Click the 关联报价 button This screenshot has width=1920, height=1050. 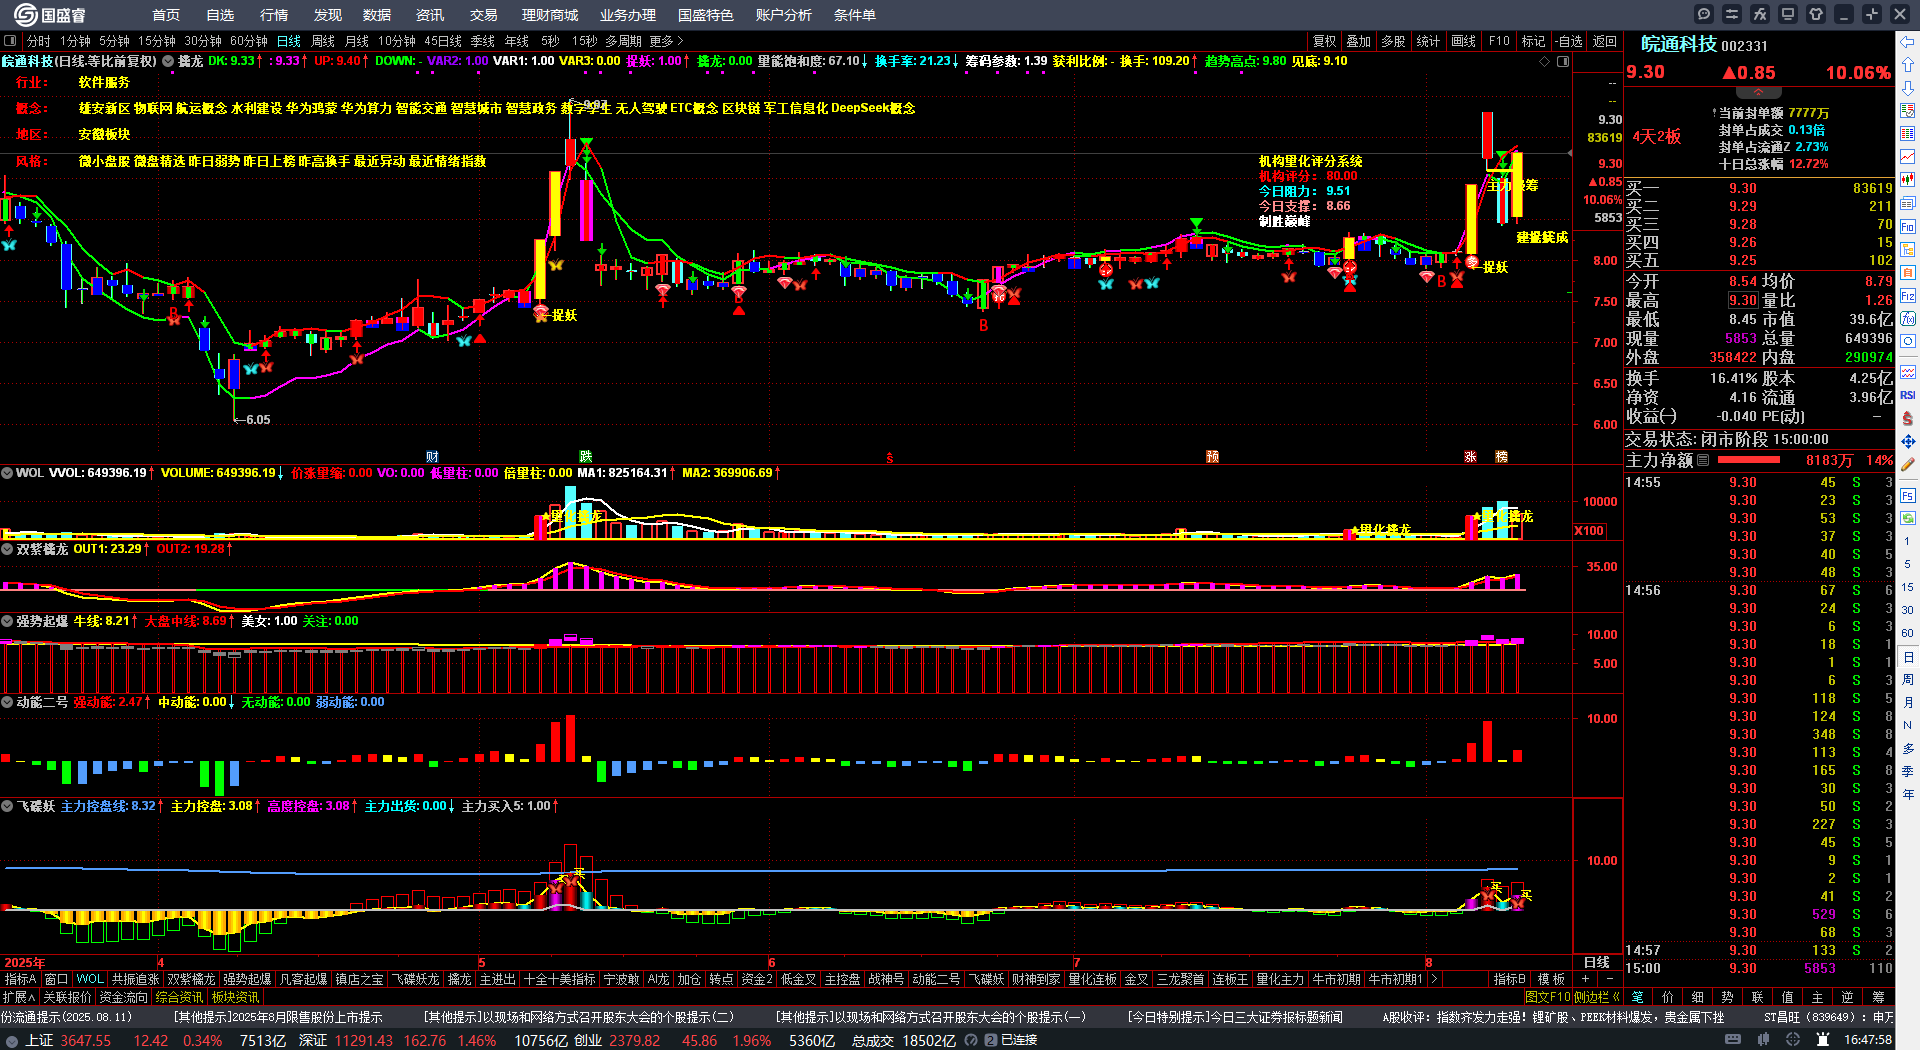click(67, 997)
